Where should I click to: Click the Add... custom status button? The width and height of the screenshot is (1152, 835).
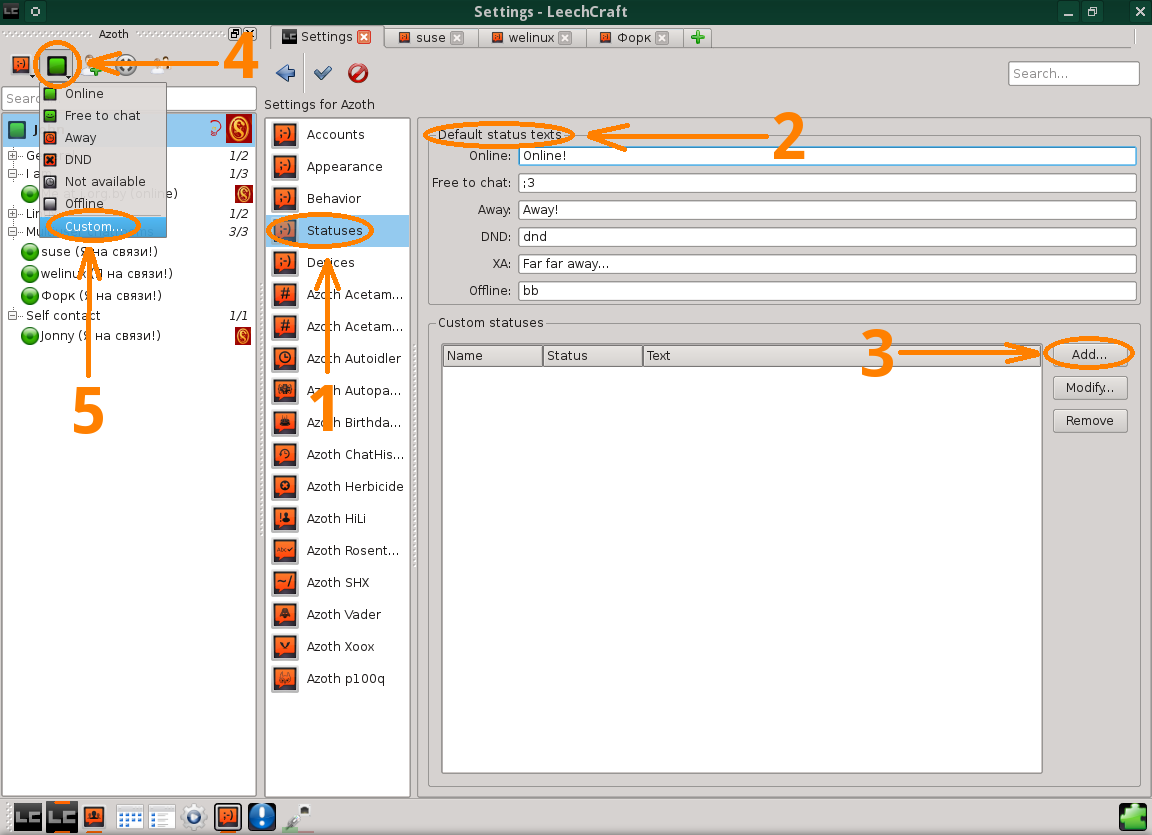tap(1089, 355)
